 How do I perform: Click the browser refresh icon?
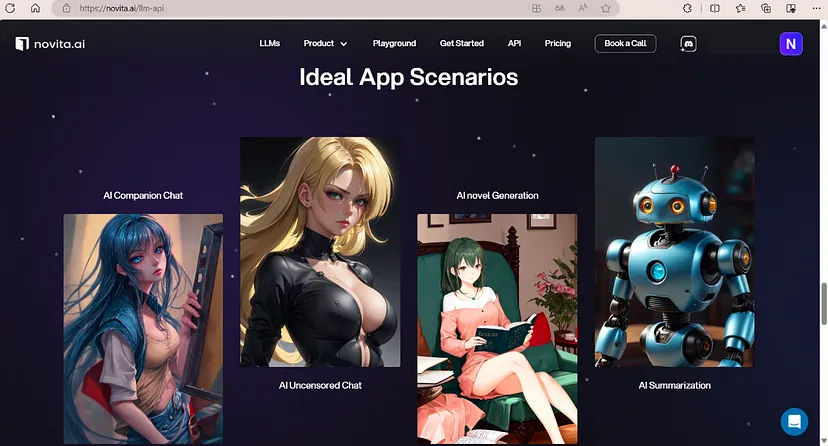[10, 8]
